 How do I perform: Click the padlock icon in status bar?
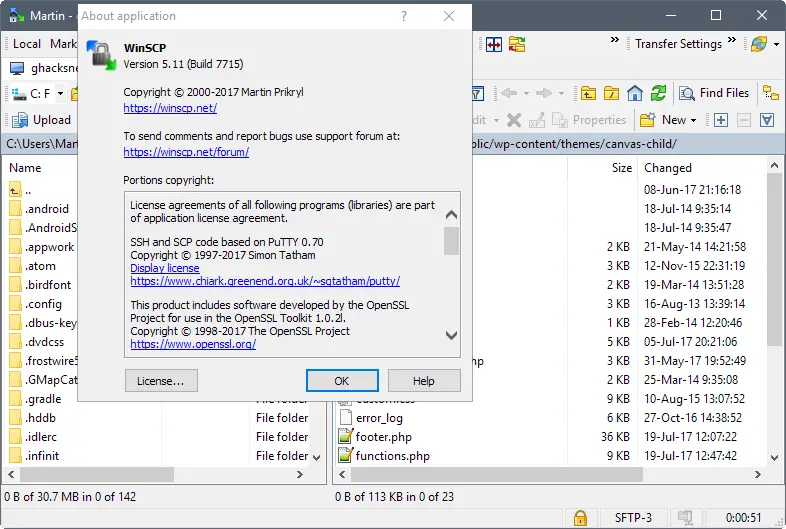[580, 517]
